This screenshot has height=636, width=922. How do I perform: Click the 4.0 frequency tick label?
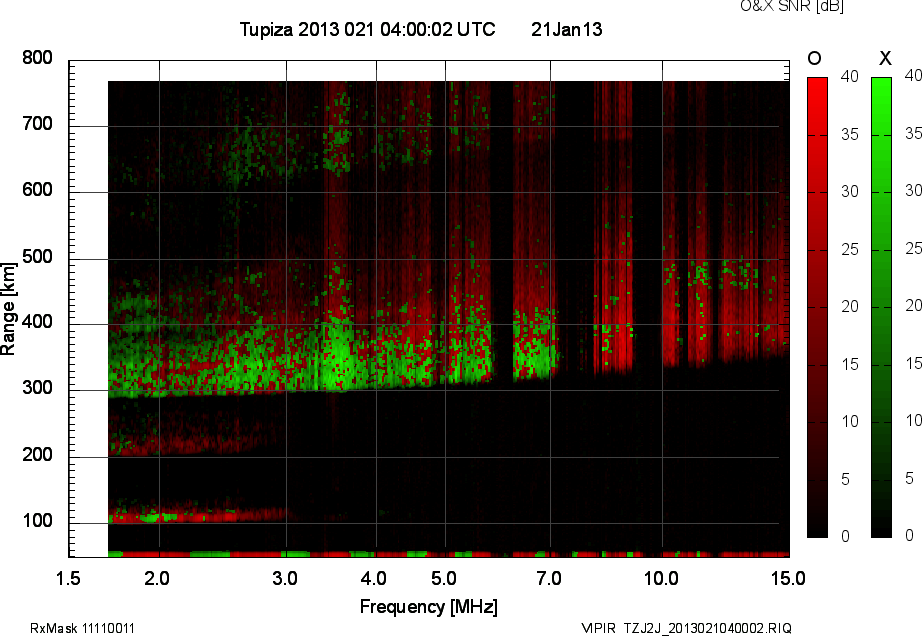coord(373,579)
